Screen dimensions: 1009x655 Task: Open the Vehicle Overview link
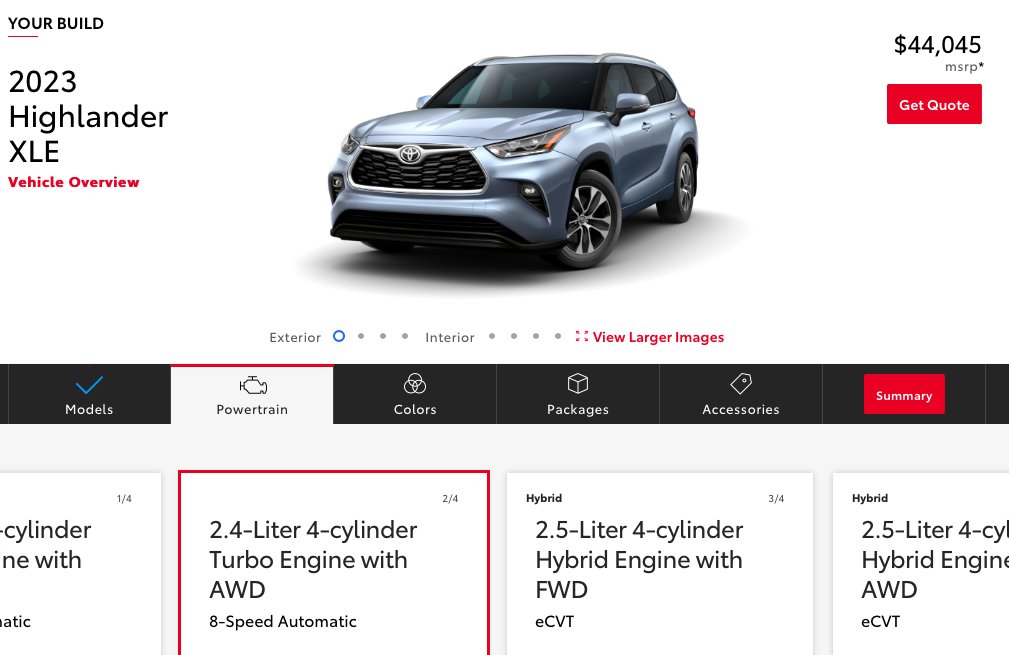(73, 182)
